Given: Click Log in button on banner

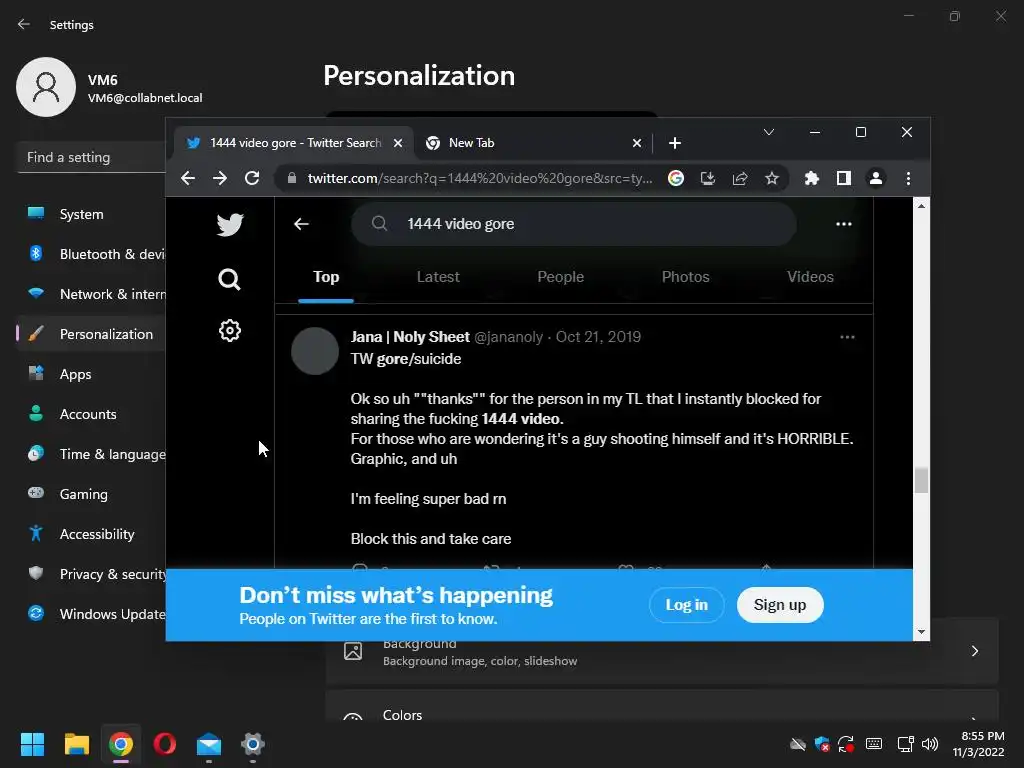Looking at the screenshot, I should (686, 605).
